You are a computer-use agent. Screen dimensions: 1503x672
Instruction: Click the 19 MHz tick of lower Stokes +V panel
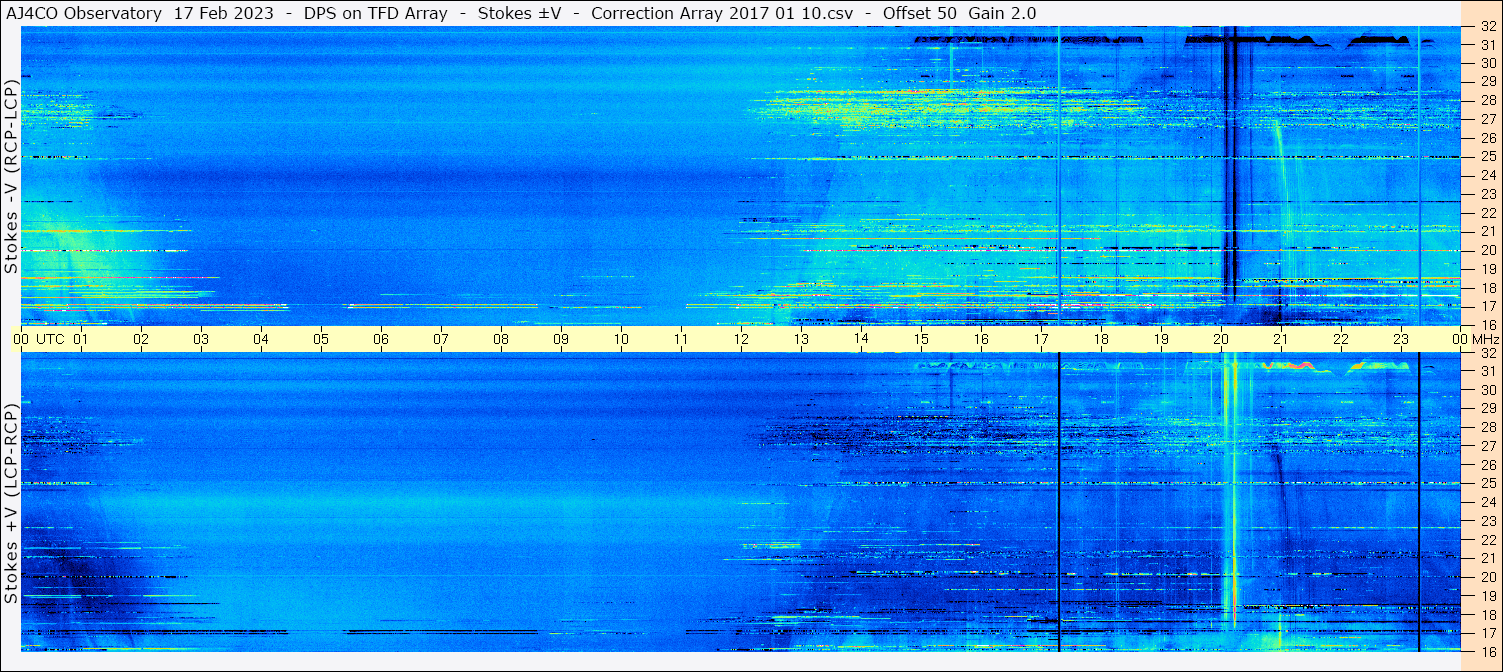1488,596
